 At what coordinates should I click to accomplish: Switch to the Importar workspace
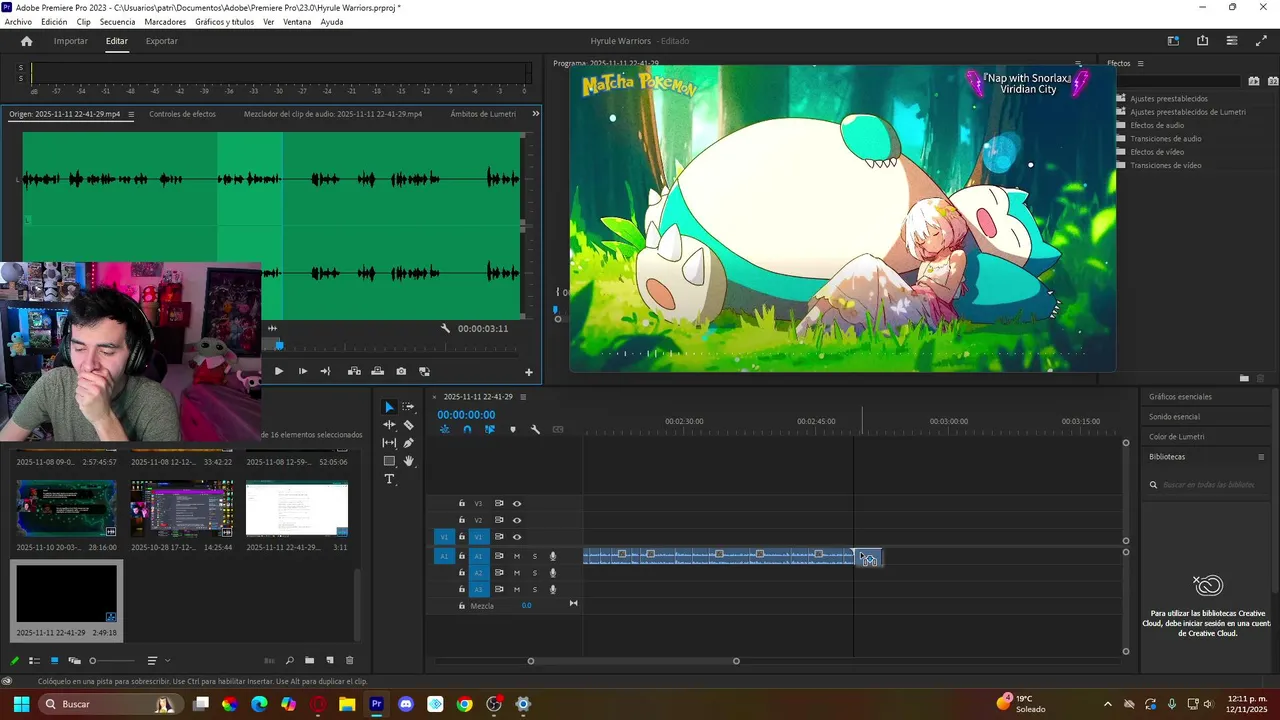pos(71,41)
